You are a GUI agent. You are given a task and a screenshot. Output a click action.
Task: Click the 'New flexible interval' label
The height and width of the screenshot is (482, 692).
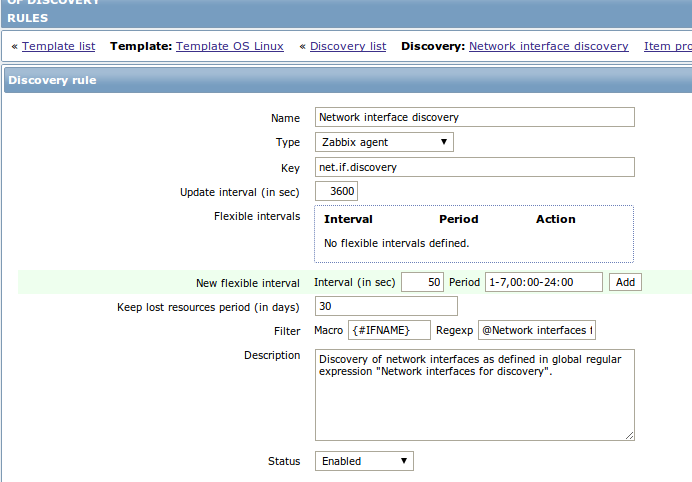(x=248, y=283)
